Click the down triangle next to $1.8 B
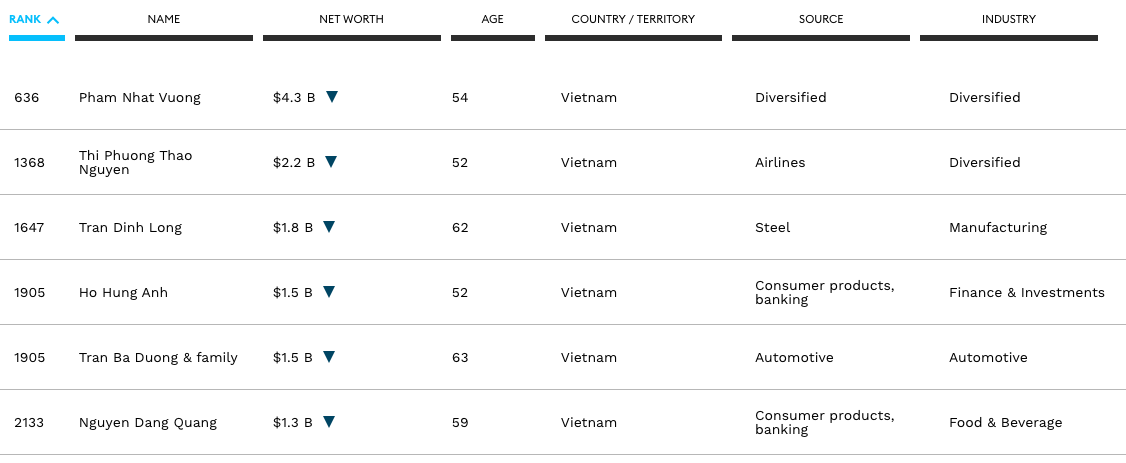 point(329,227)
